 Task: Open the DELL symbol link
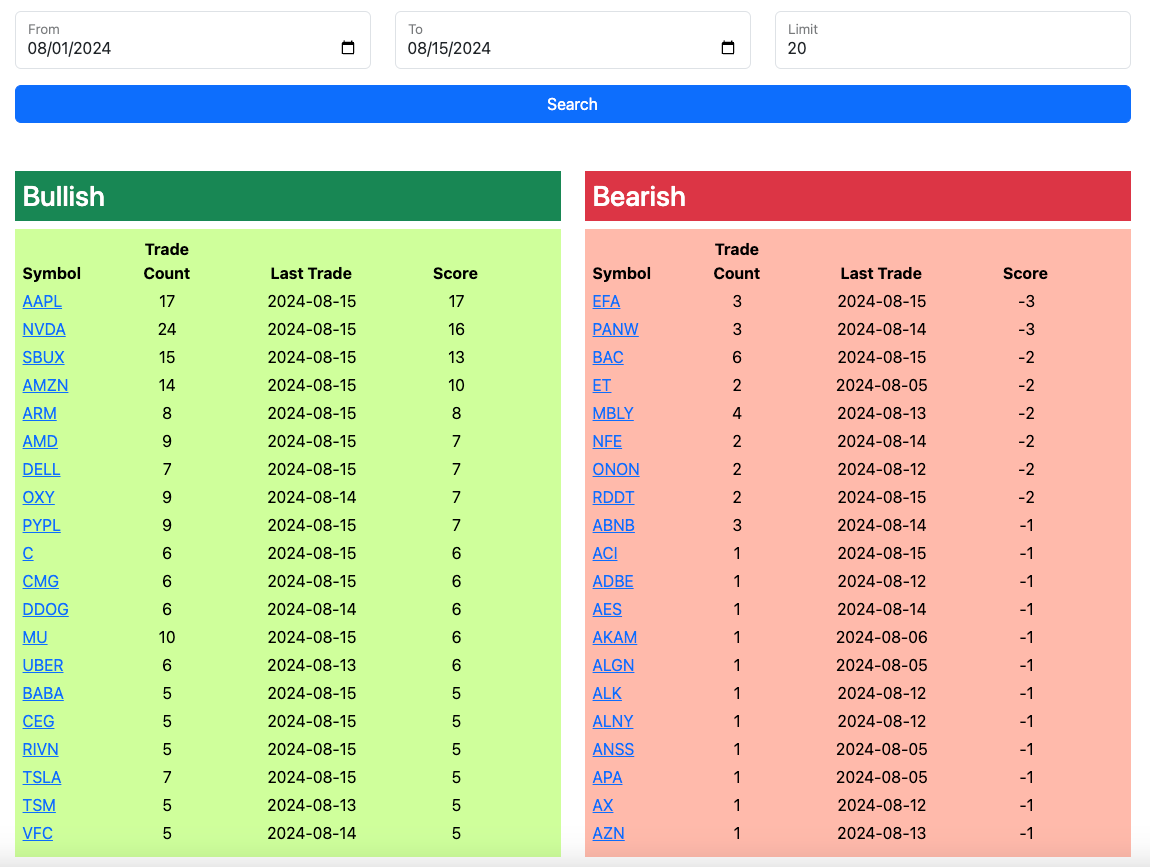coord(41,469)
